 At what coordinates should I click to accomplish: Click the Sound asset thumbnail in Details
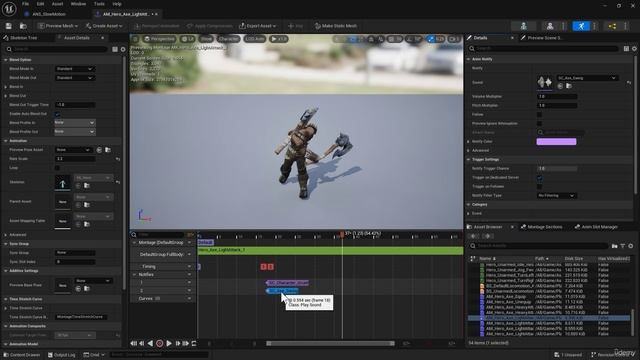point(544,82)
